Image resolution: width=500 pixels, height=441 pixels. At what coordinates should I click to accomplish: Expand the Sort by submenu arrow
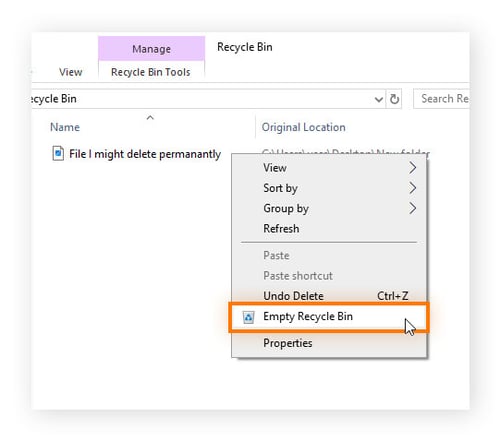point(412,188)
